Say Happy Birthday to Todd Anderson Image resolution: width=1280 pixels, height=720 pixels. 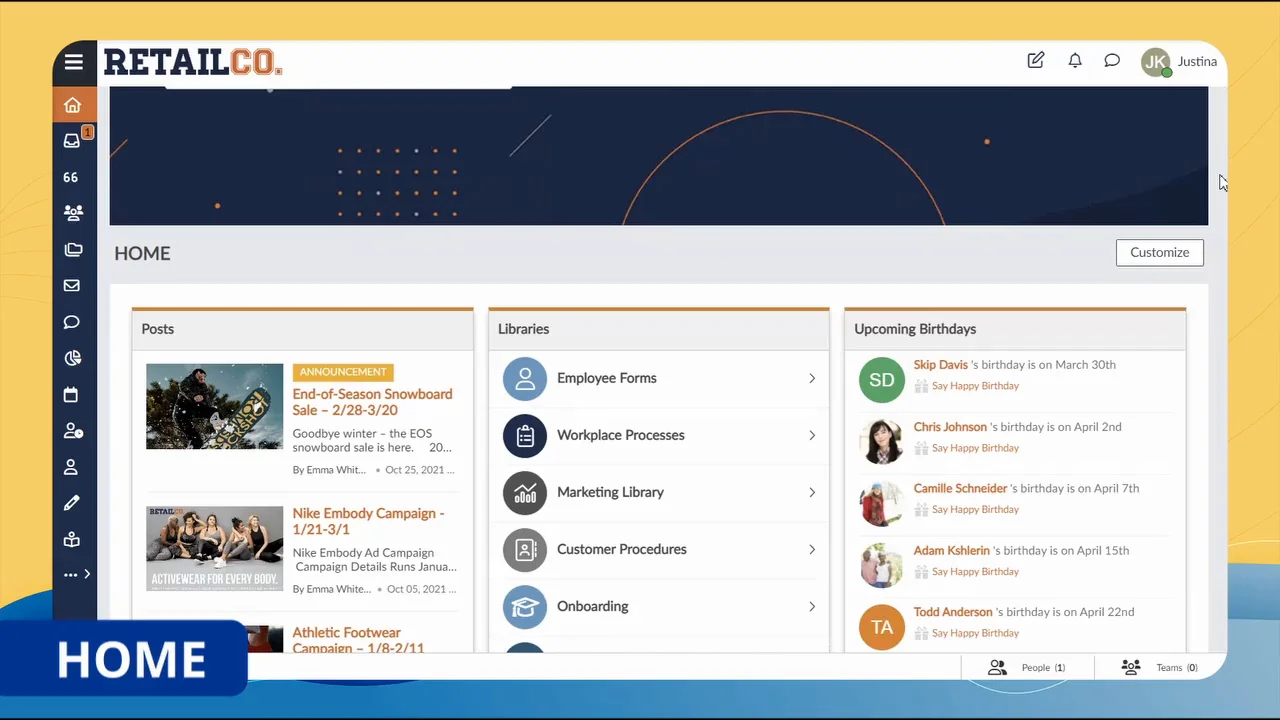tap(975, 633)
